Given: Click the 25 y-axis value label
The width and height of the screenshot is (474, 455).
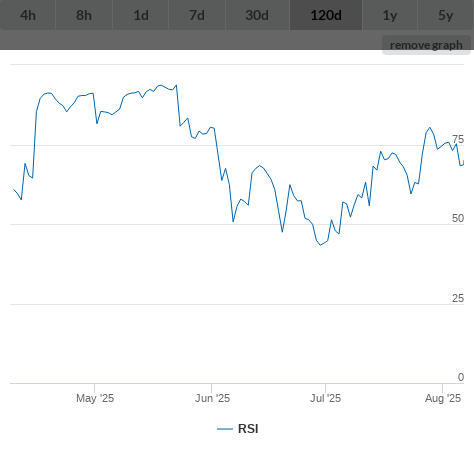Looking at the screenshot, I should [458, 298].
